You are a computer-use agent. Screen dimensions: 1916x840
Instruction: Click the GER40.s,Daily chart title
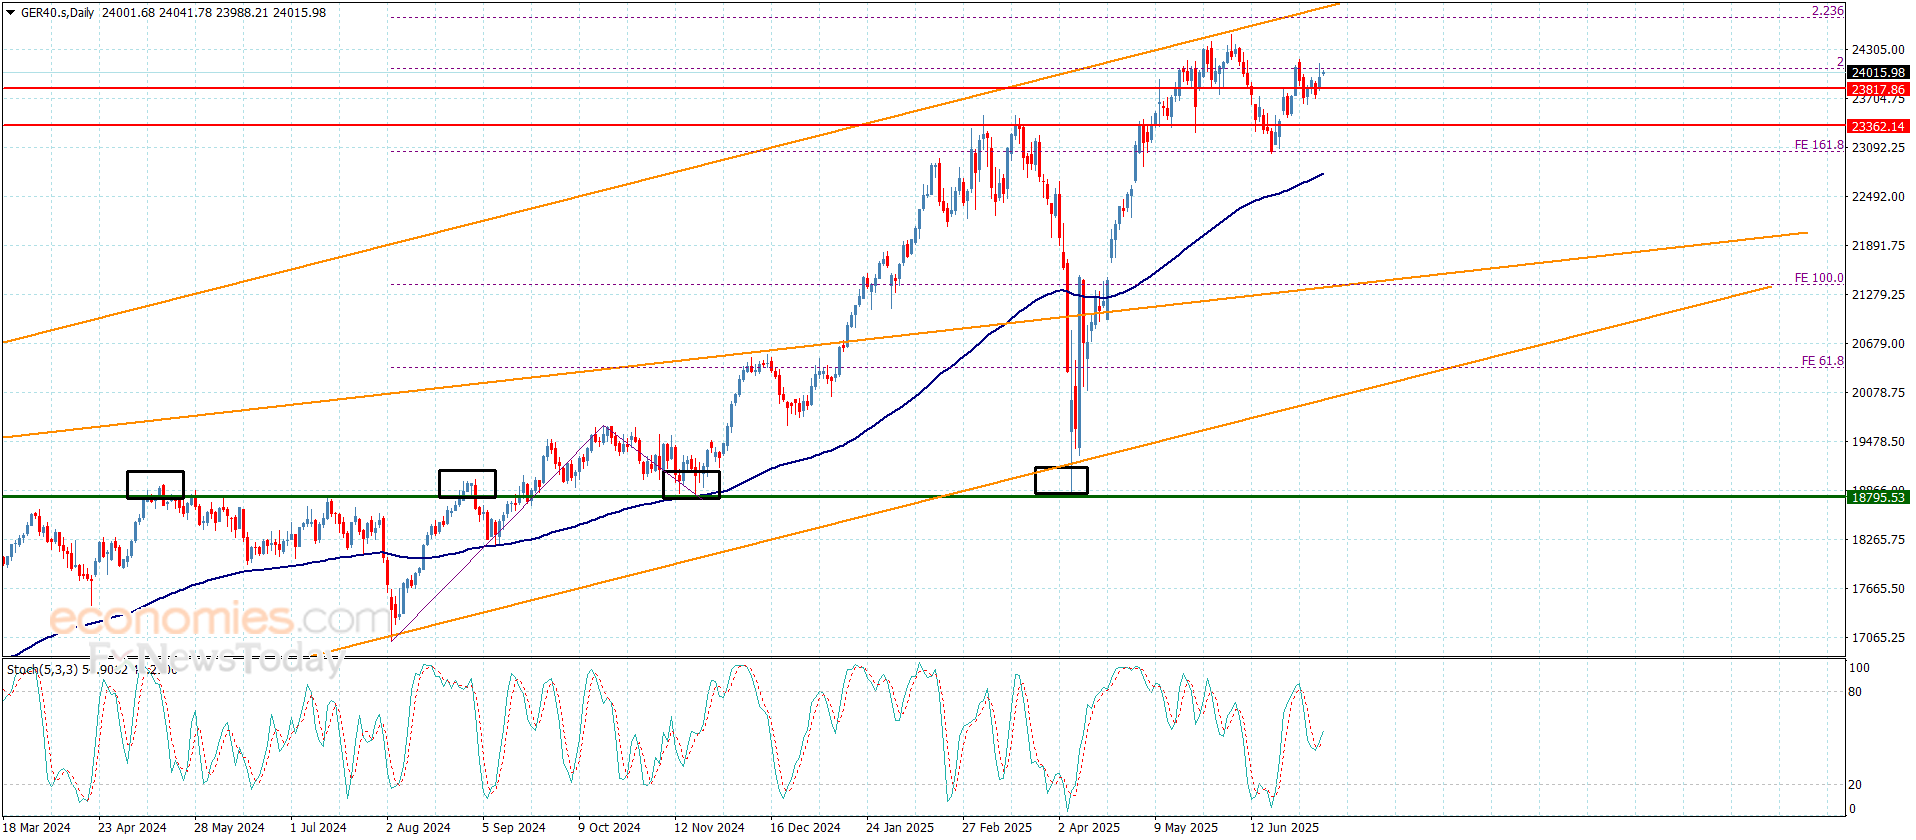(x=57, y=13)
